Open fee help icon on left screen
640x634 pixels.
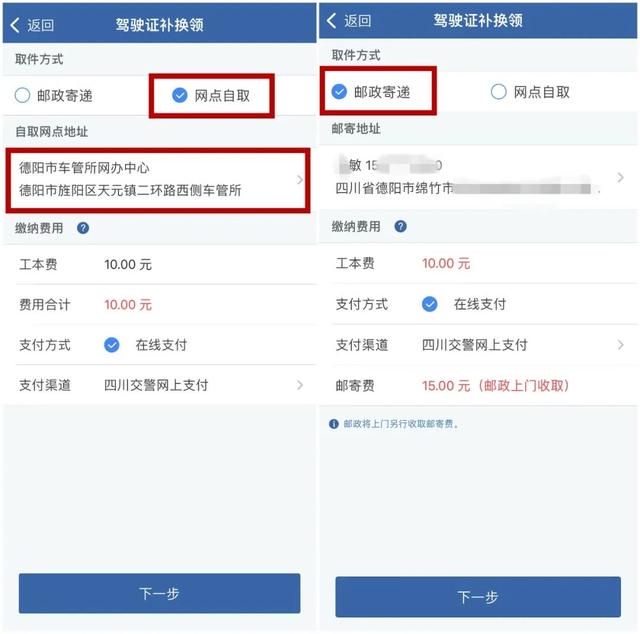pos(83,228)
